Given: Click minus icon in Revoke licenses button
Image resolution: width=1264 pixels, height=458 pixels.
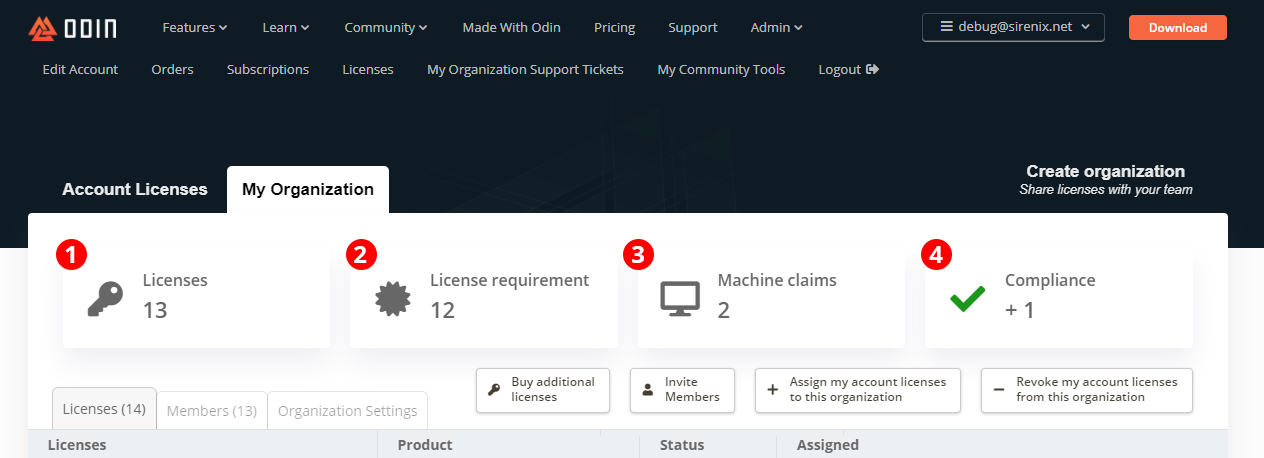Looking at the screenshot, I should pyautogui.click(x=999, y=390).
